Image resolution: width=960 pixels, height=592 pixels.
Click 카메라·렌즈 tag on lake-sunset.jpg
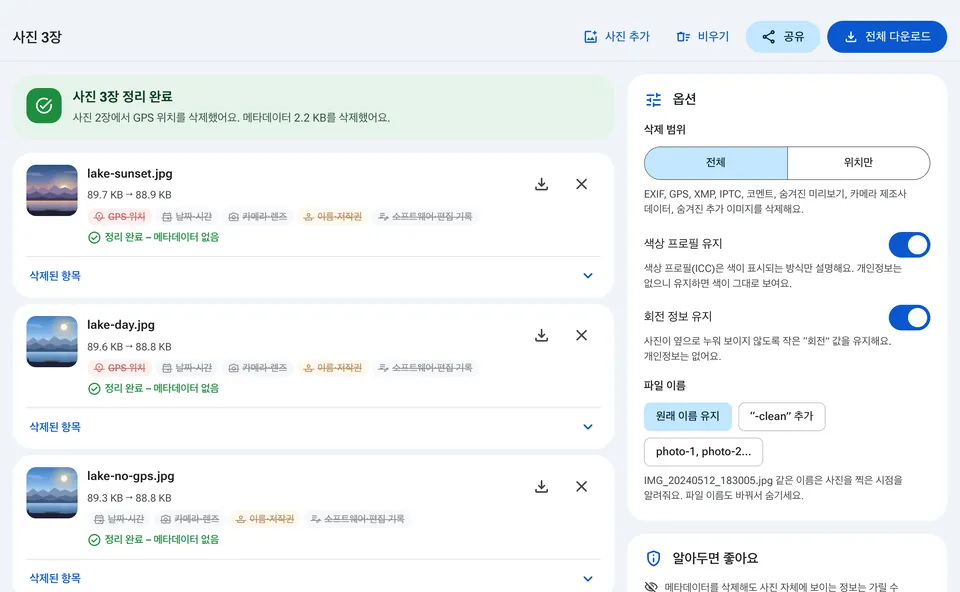[x=258, y=217]
